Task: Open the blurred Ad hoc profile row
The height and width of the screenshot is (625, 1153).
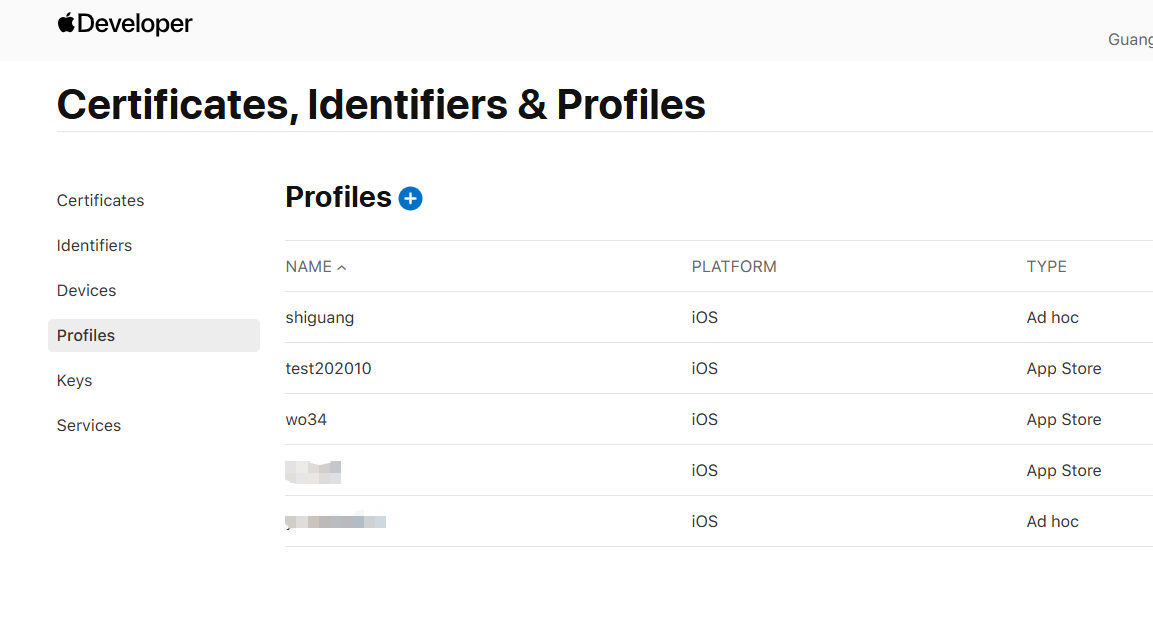Action: click(336, 522)
